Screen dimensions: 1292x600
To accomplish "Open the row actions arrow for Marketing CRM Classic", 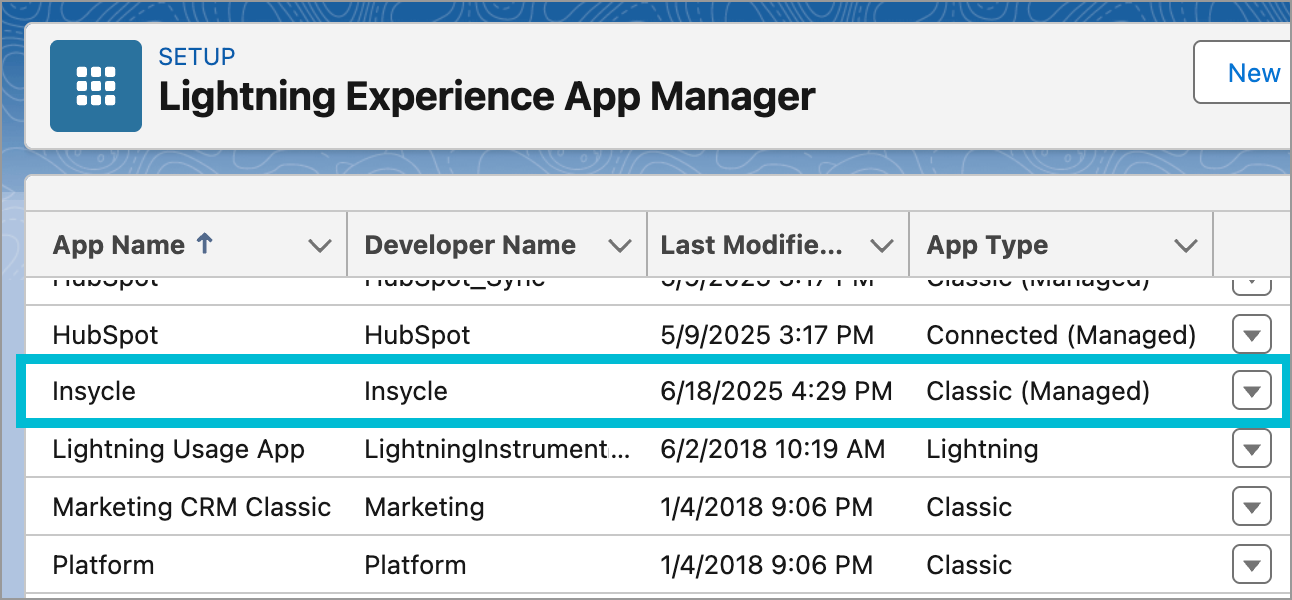I will (x=1252, y=506).
